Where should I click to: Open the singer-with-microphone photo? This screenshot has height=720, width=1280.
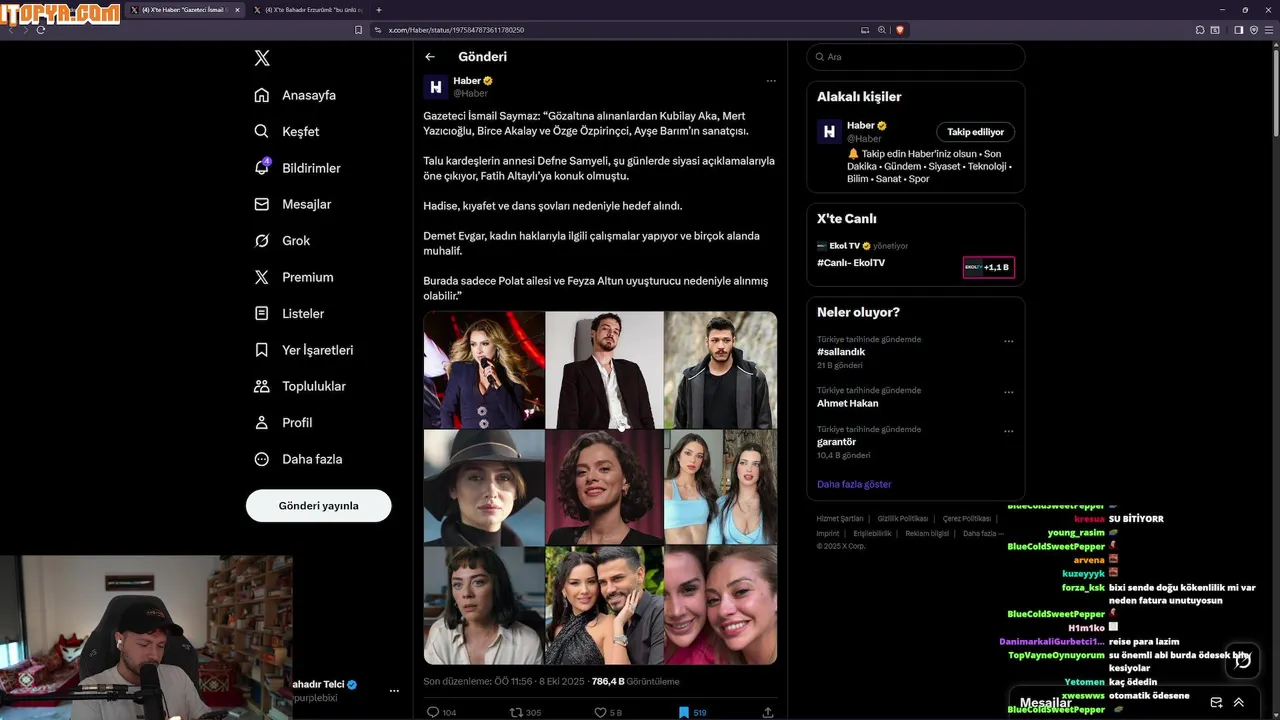pyautogui.click(x=484, y=369)
